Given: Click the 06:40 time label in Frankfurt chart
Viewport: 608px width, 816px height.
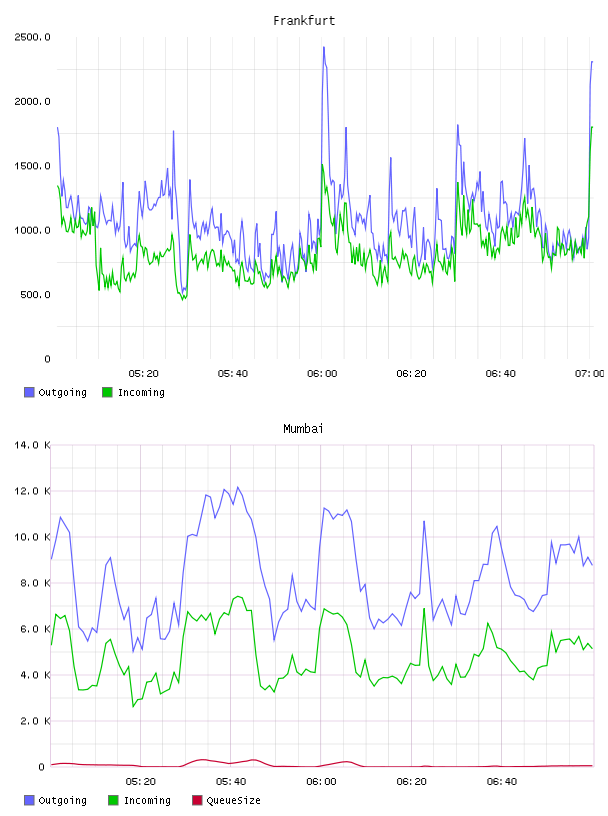Looking at the screenshot, I should (501, 374).
